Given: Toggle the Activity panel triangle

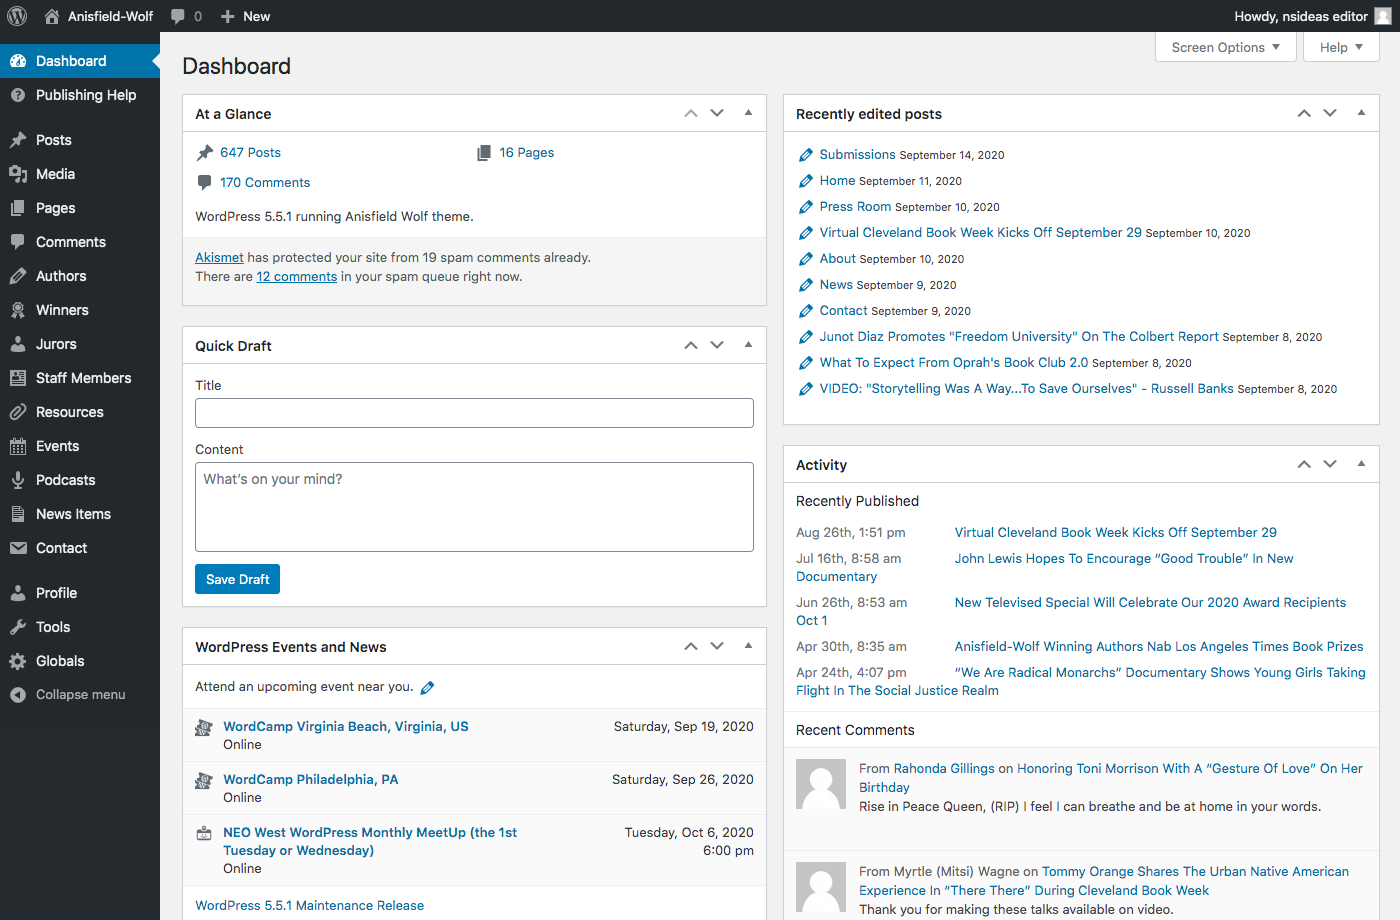Looking at the screenshot, I should (x=1361, y=464).
